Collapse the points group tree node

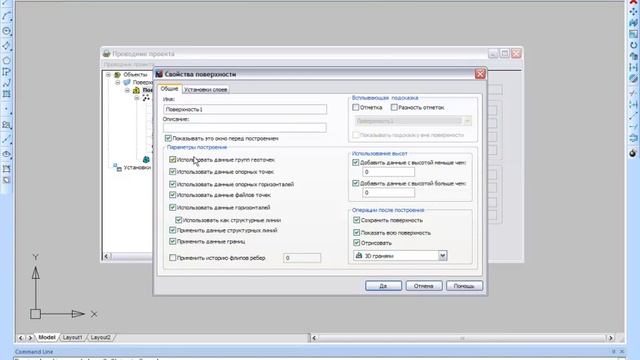coord(136,98)
